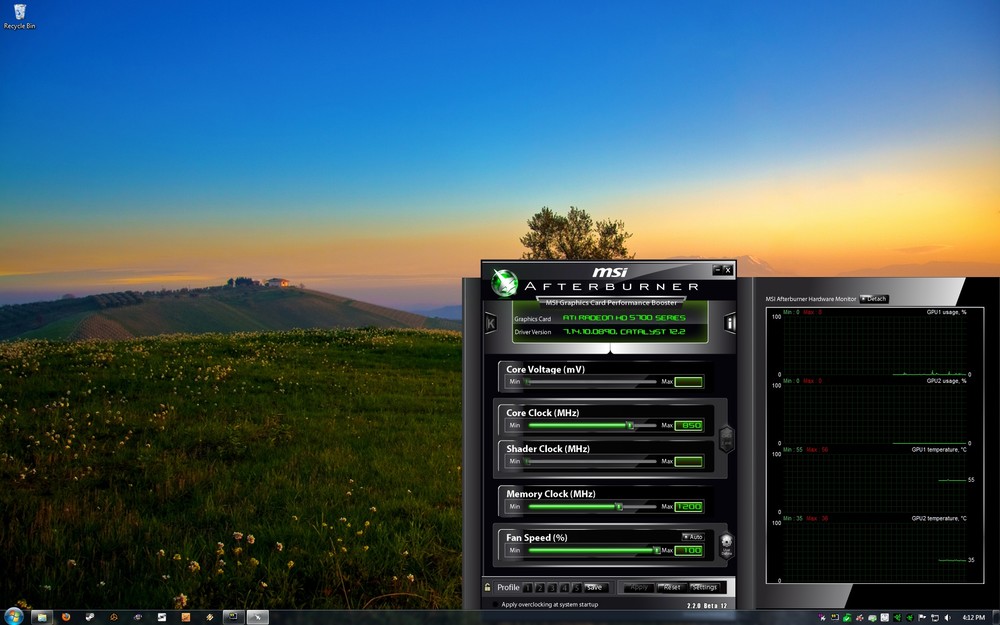Select profile slot 5
The image size is (1000, 625).
pyautogui.click(x=576, y=587)
